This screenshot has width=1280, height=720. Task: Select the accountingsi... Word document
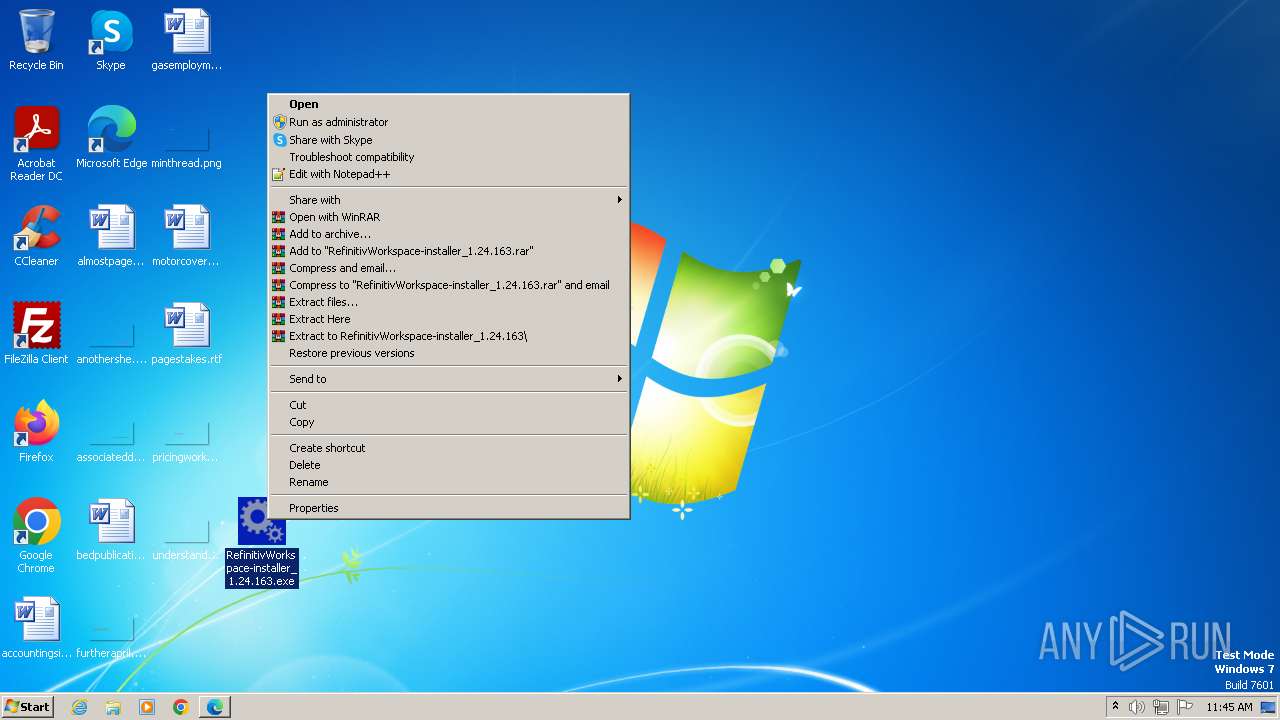[x=36, y=627]
